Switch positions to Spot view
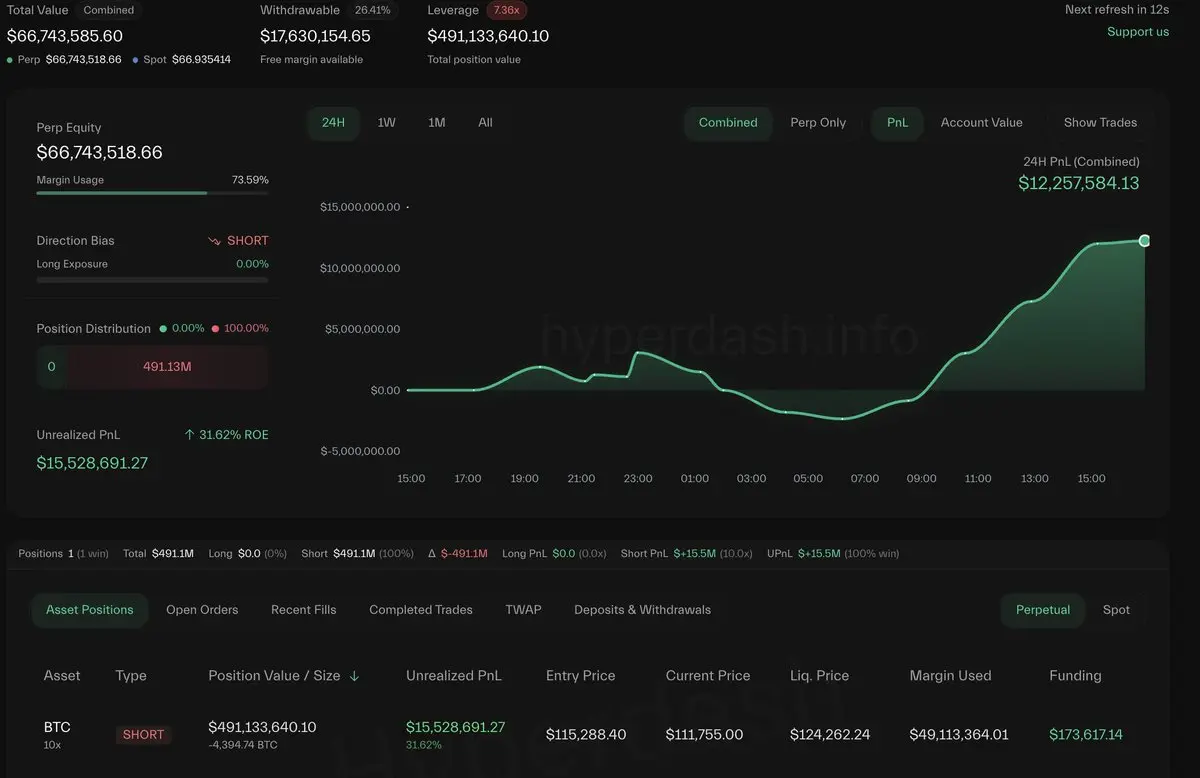This screenshot has height=778, width=1200. point(1116,610)
